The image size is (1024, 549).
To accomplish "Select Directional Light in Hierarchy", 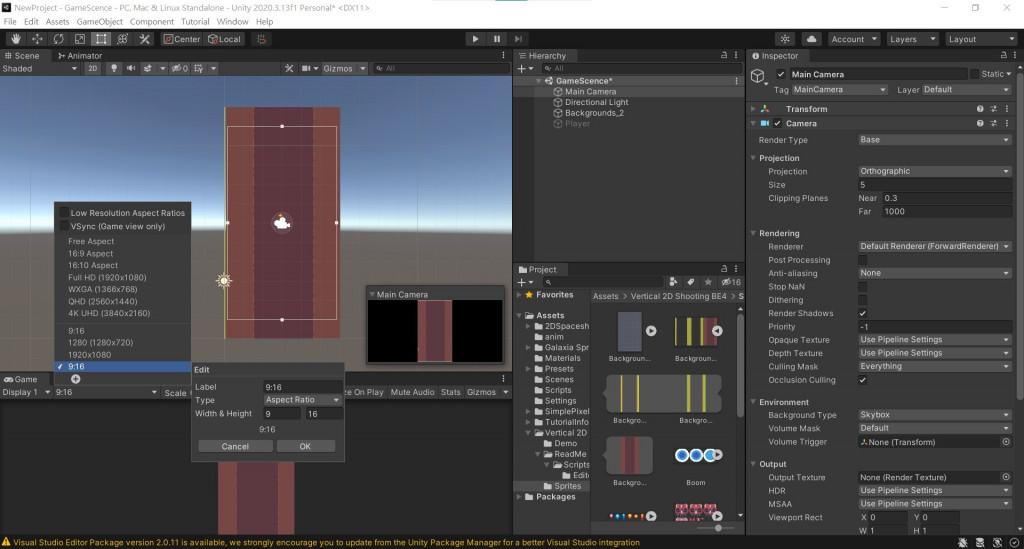I will point(596,102).
